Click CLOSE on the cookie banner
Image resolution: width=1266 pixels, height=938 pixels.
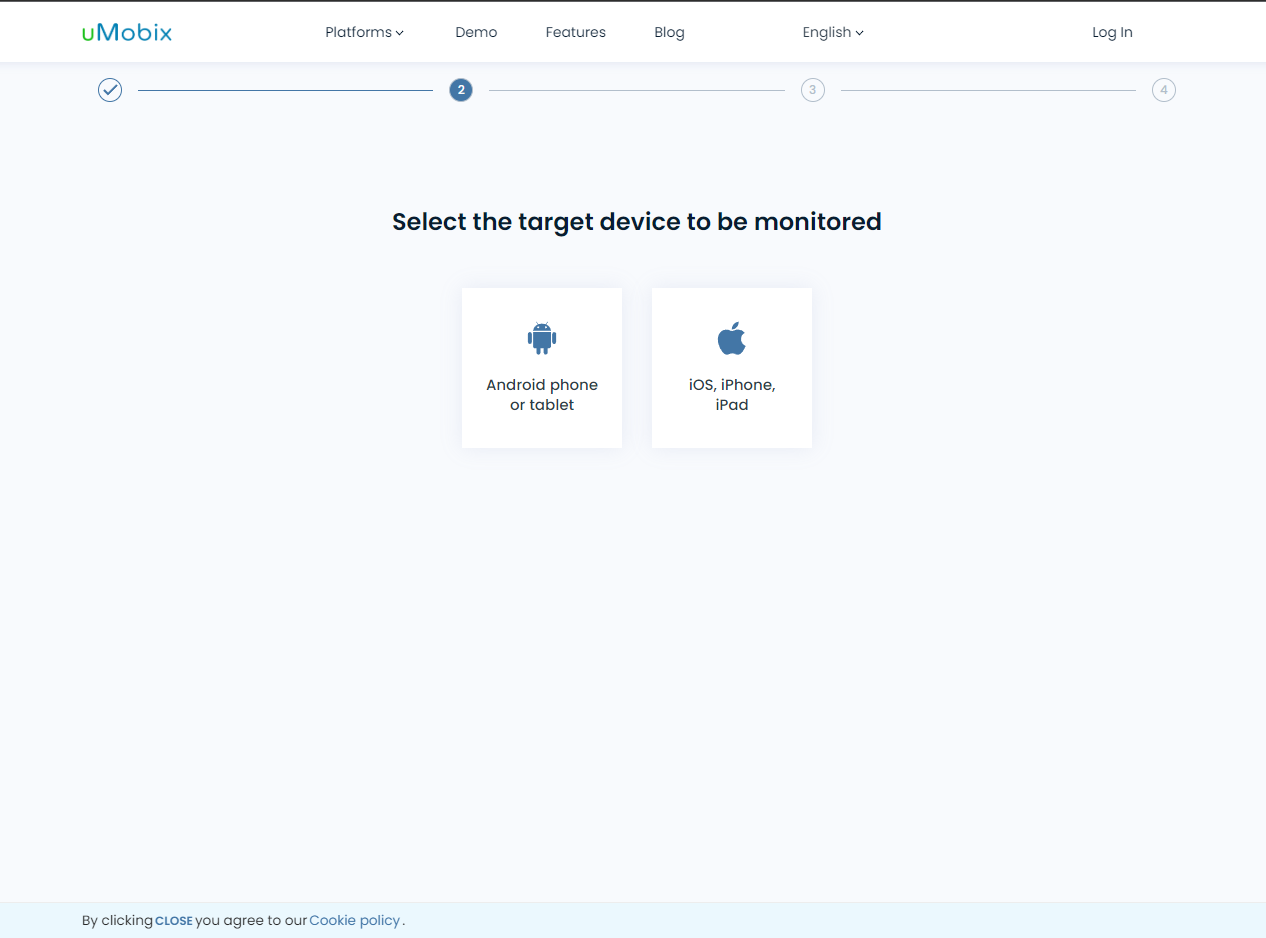174,921
